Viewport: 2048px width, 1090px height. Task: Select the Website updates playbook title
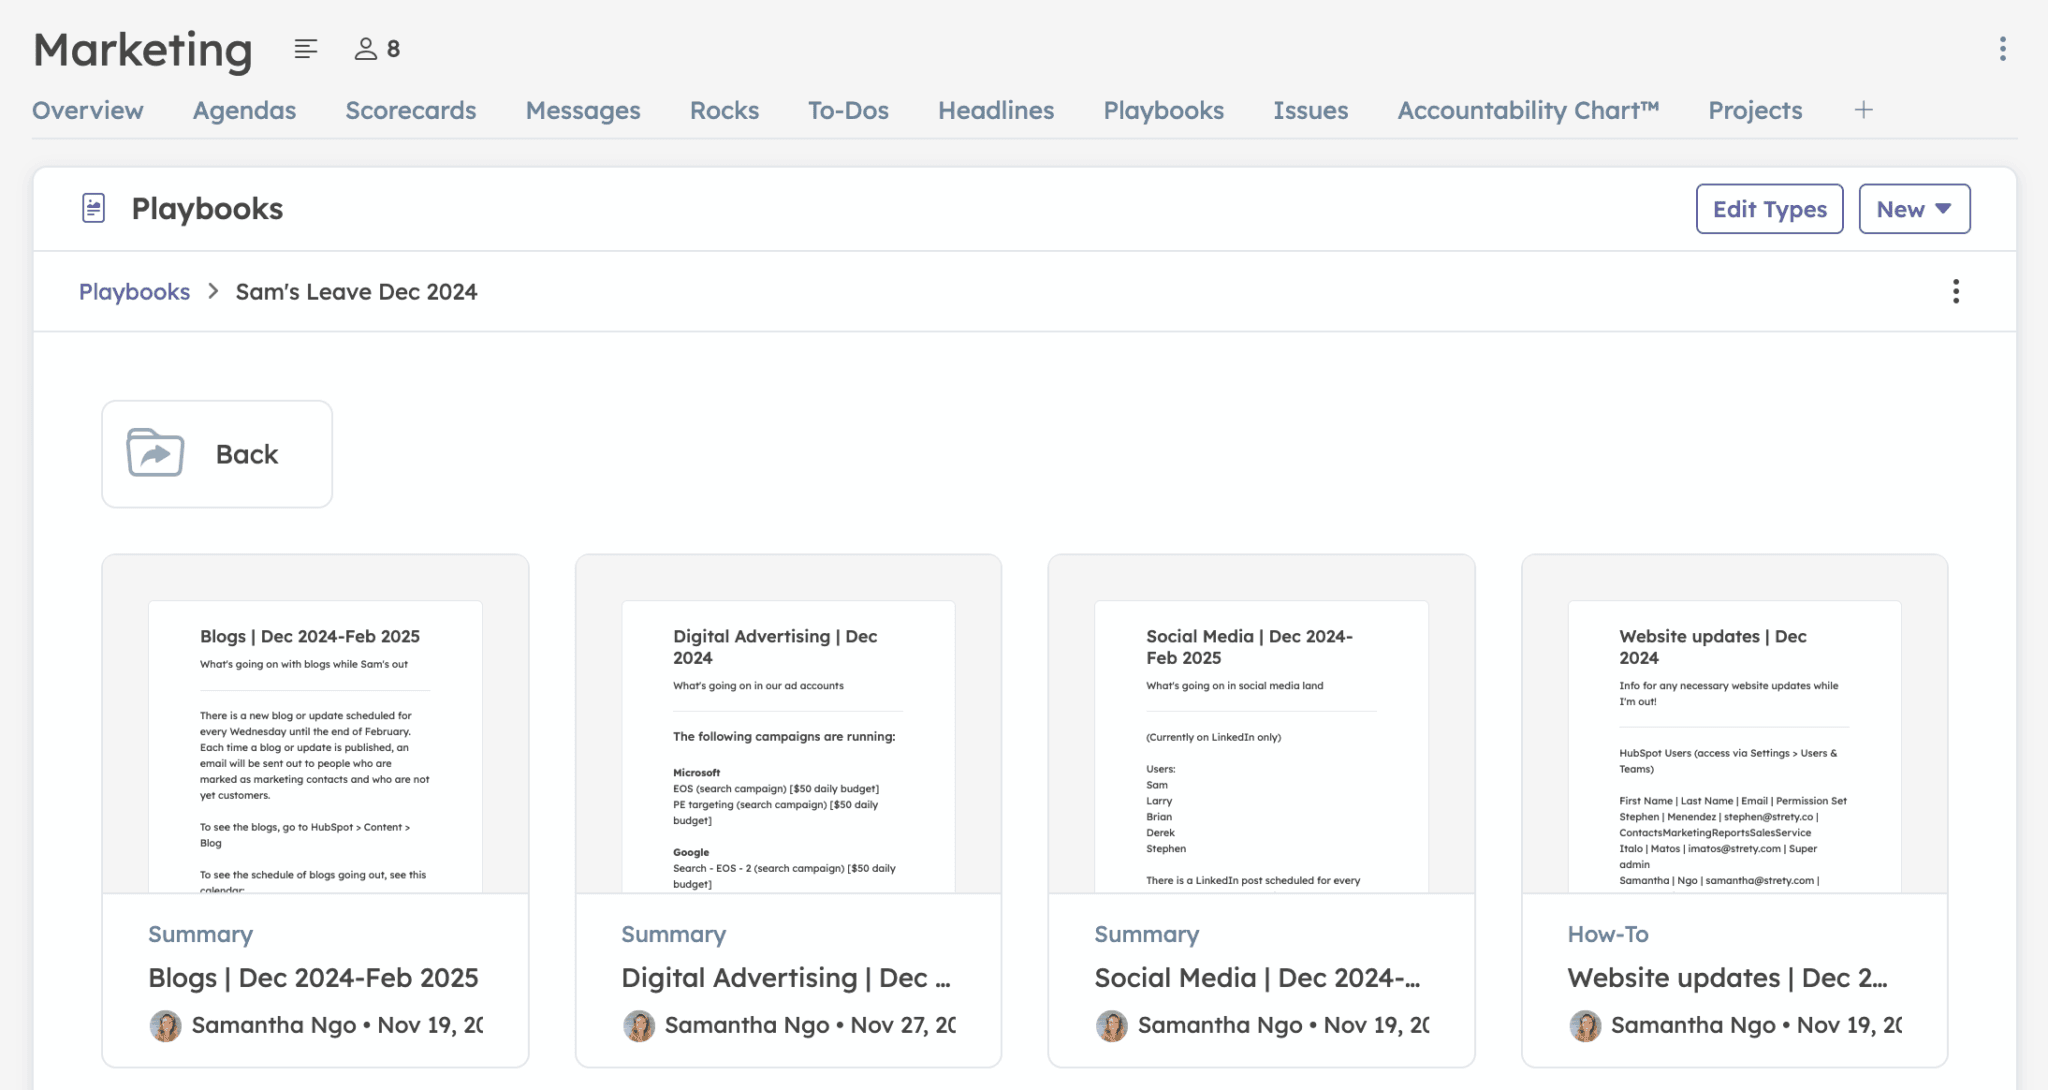(1727, 978)
